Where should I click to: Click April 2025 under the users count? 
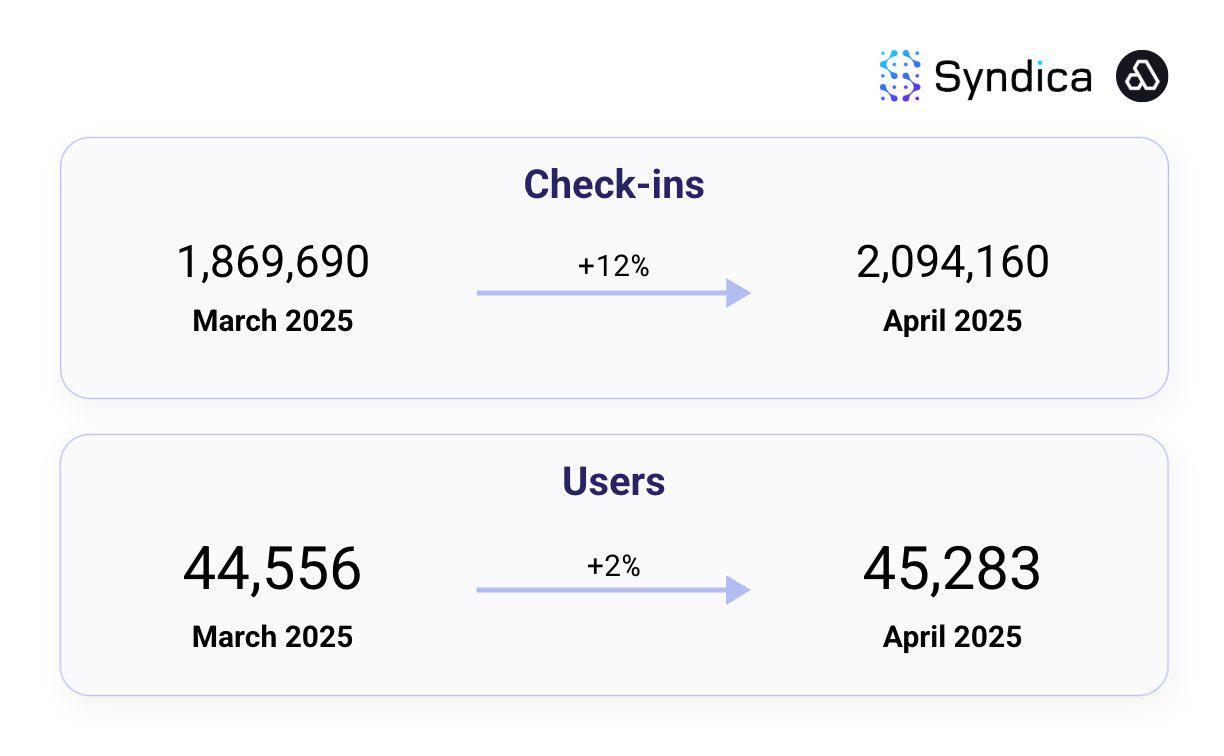coord(952,637)
